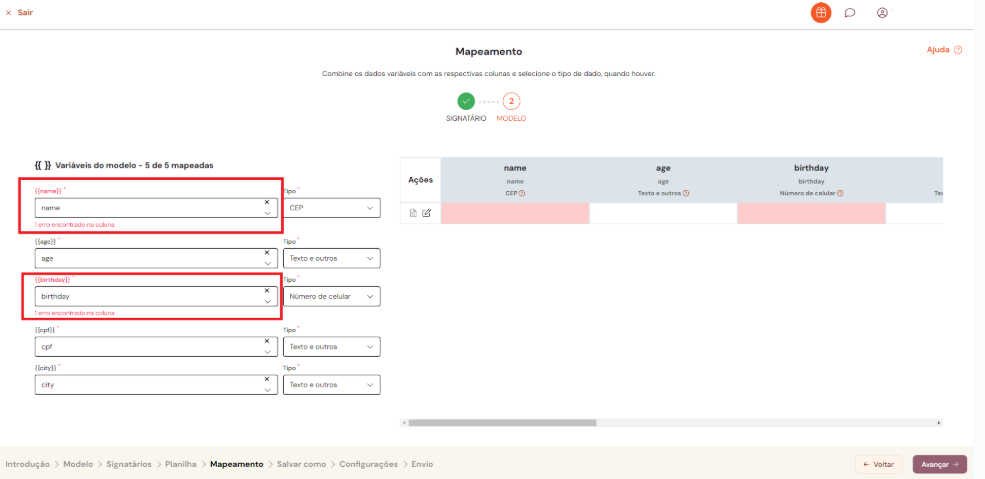Expand the Tipo dropdown for the cpf variable
Screen dimensions: 985x479
point(332,347)
